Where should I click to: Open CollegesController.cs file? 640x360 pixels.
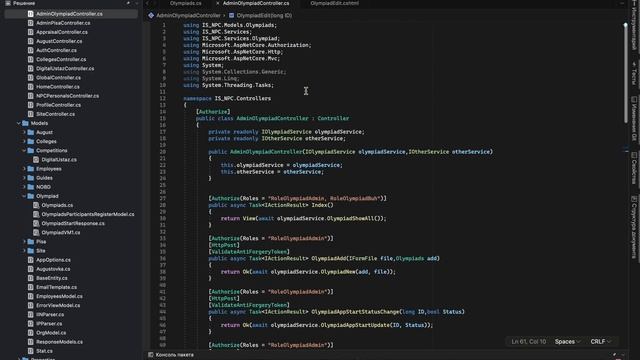pyautogui.click(x=61, y=60)
